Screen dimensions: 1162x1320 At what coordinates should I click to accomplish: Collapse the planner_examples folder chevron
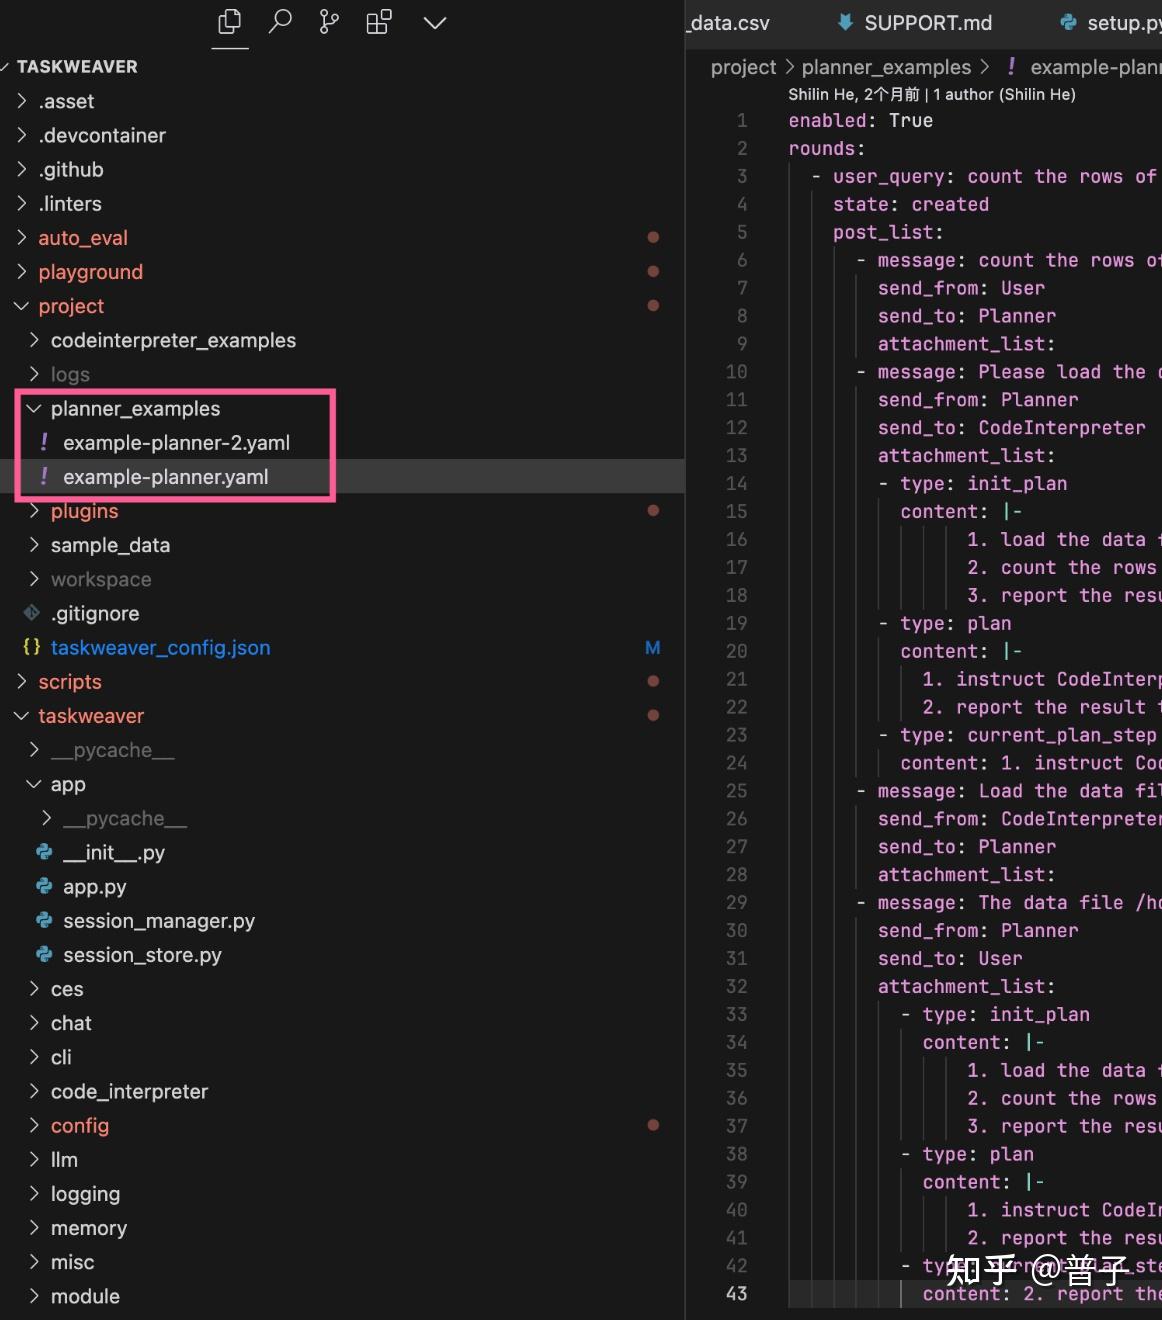pyautogui.click(x=34, y=408)
